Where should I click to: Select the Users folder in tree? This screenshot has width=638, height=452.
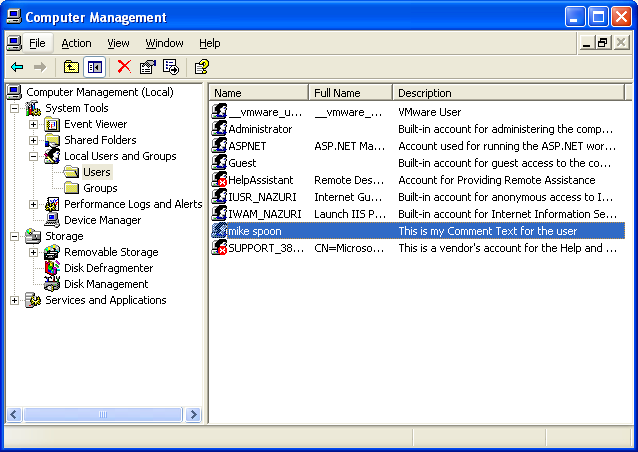pyautogui.click(x=97, y=172)
